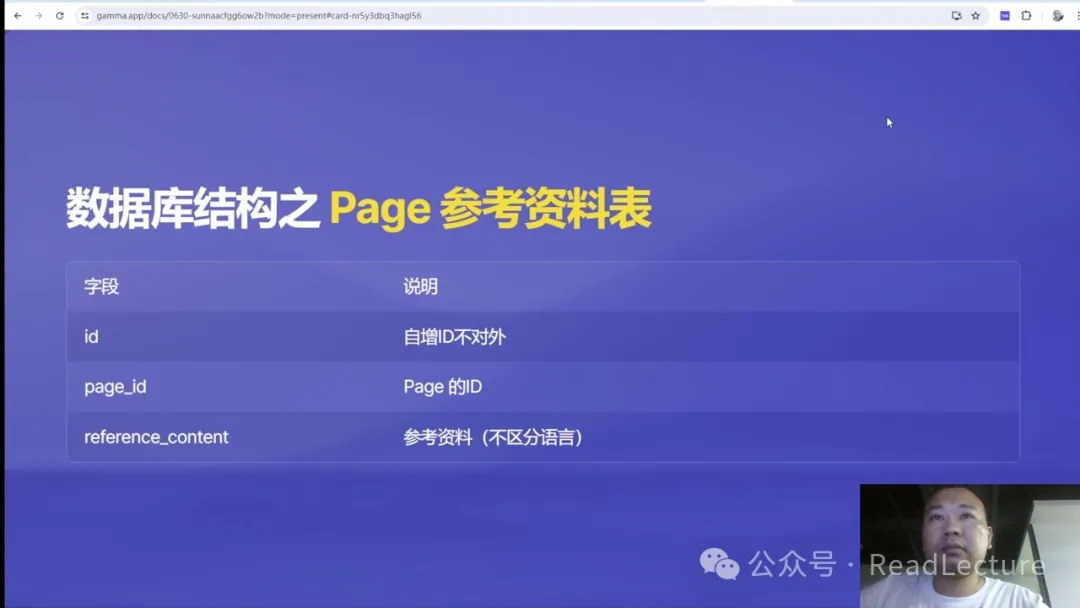Click the slide title 数据库结构之 Page 参考资料表
1080x608 pixels.
[358, 209]
